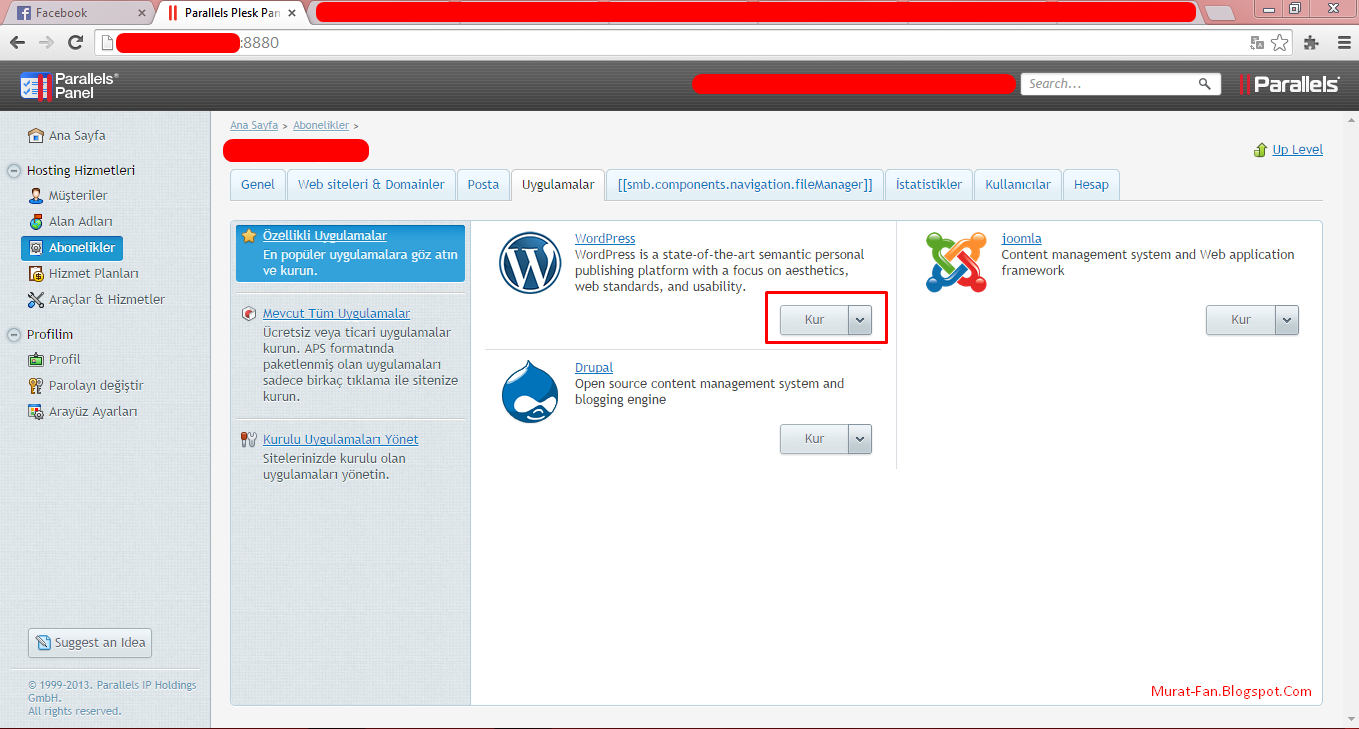This screenshot has width=1359, height=729.
Task: Open the Chrome menu icon
Action: coord(1343,42)
